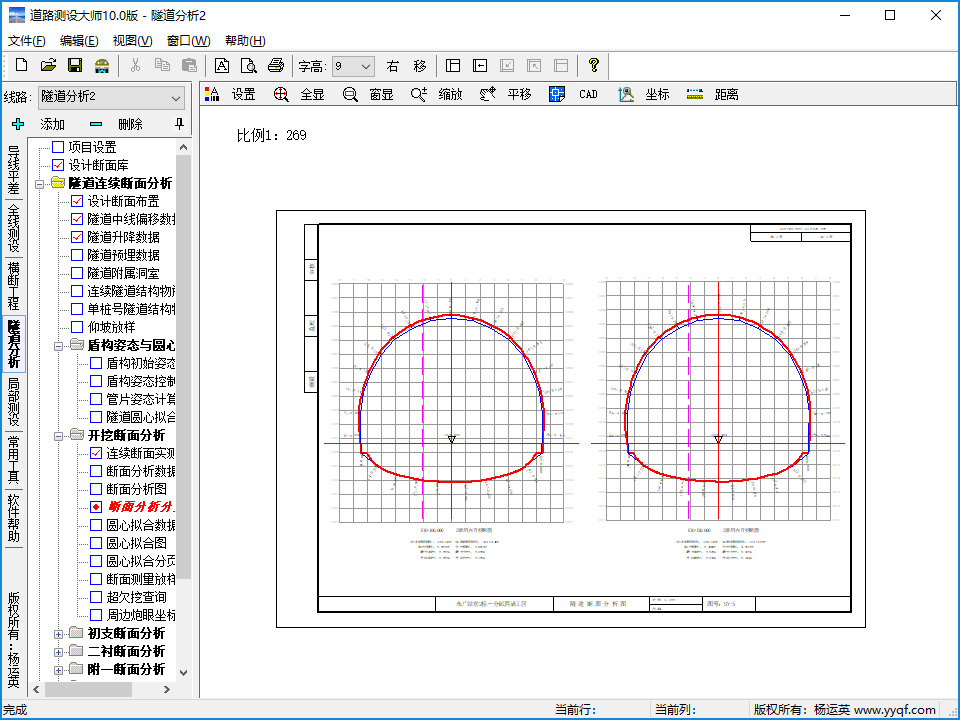Collapse the 开挖断面分析 tree node
The width and height of the screenshot is (960, 720).
click(59, 436)
